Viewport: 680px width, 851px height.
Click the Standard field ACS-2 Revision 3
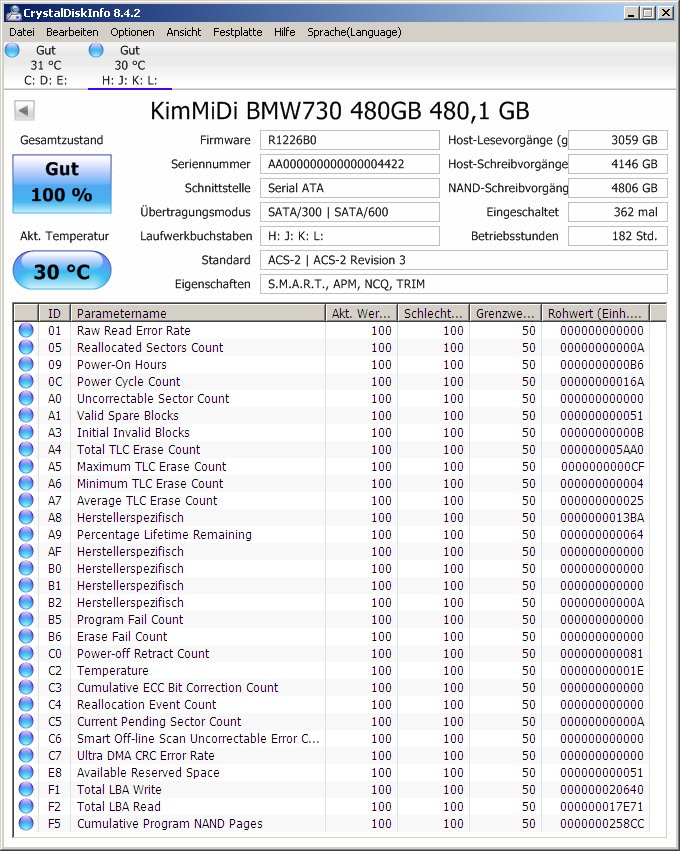(464, 260)
